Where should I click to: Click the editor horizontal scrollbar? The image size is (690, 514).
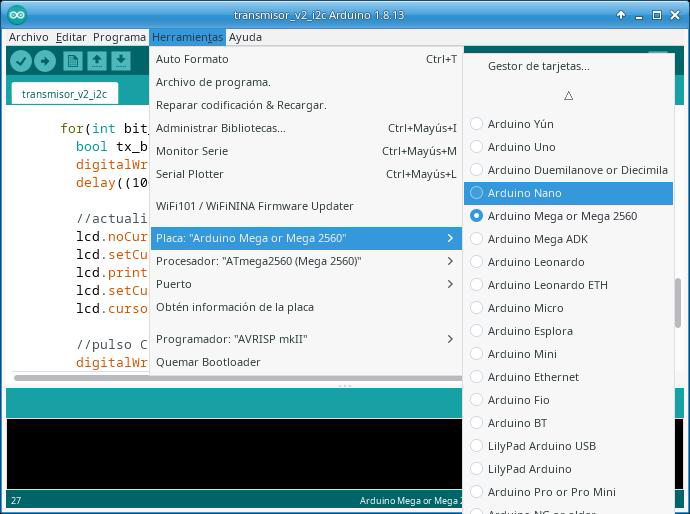point(238,378)
